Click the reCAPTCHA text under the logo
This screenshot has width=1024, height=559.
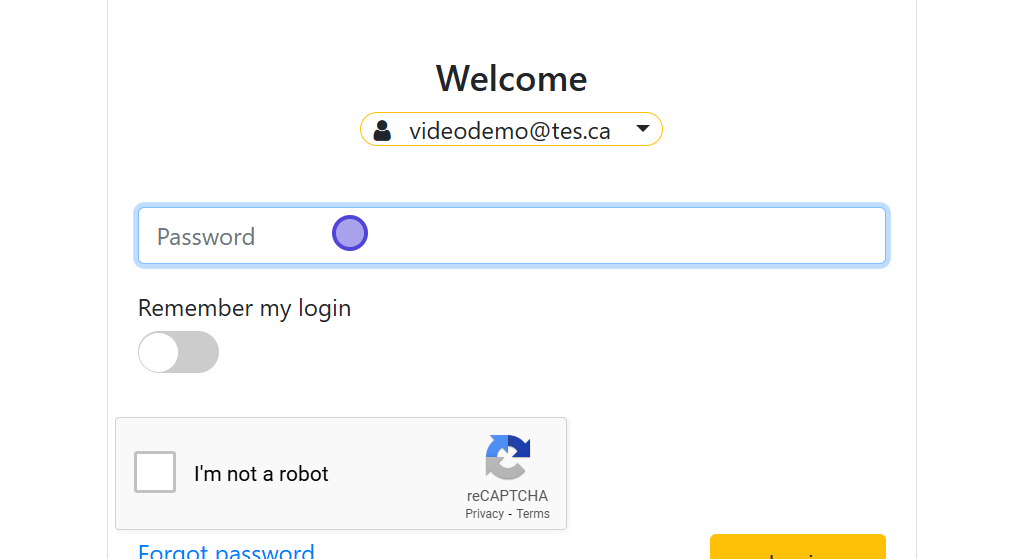pos(507,496)
